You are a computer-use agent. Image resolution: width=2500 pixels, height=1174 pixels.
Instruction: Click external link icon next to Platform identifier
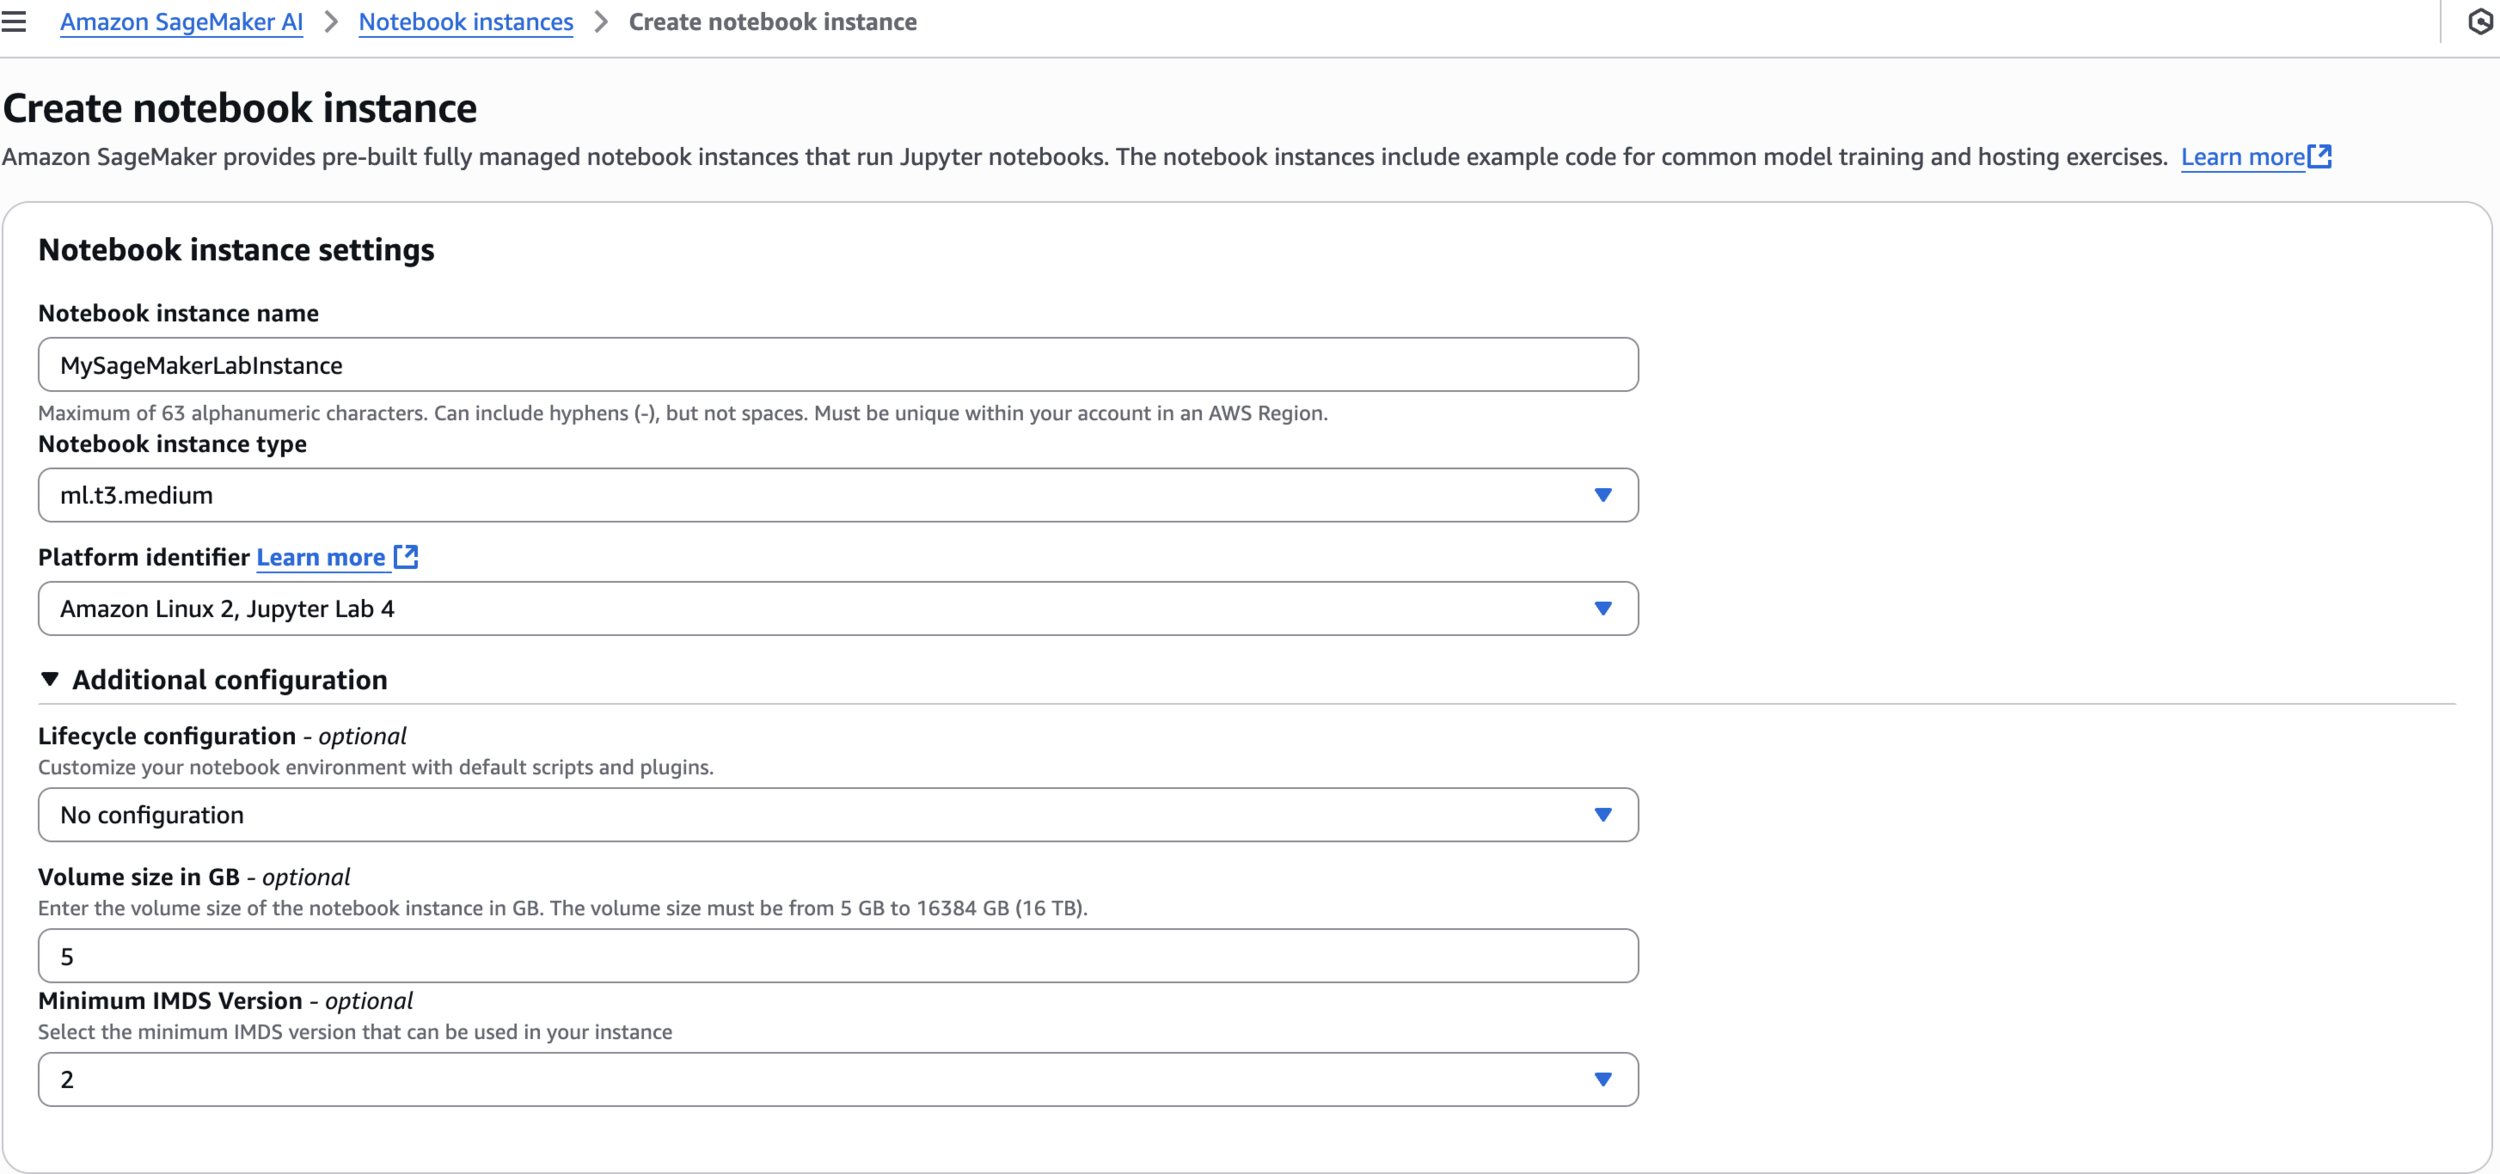click(x=406, y=556)
